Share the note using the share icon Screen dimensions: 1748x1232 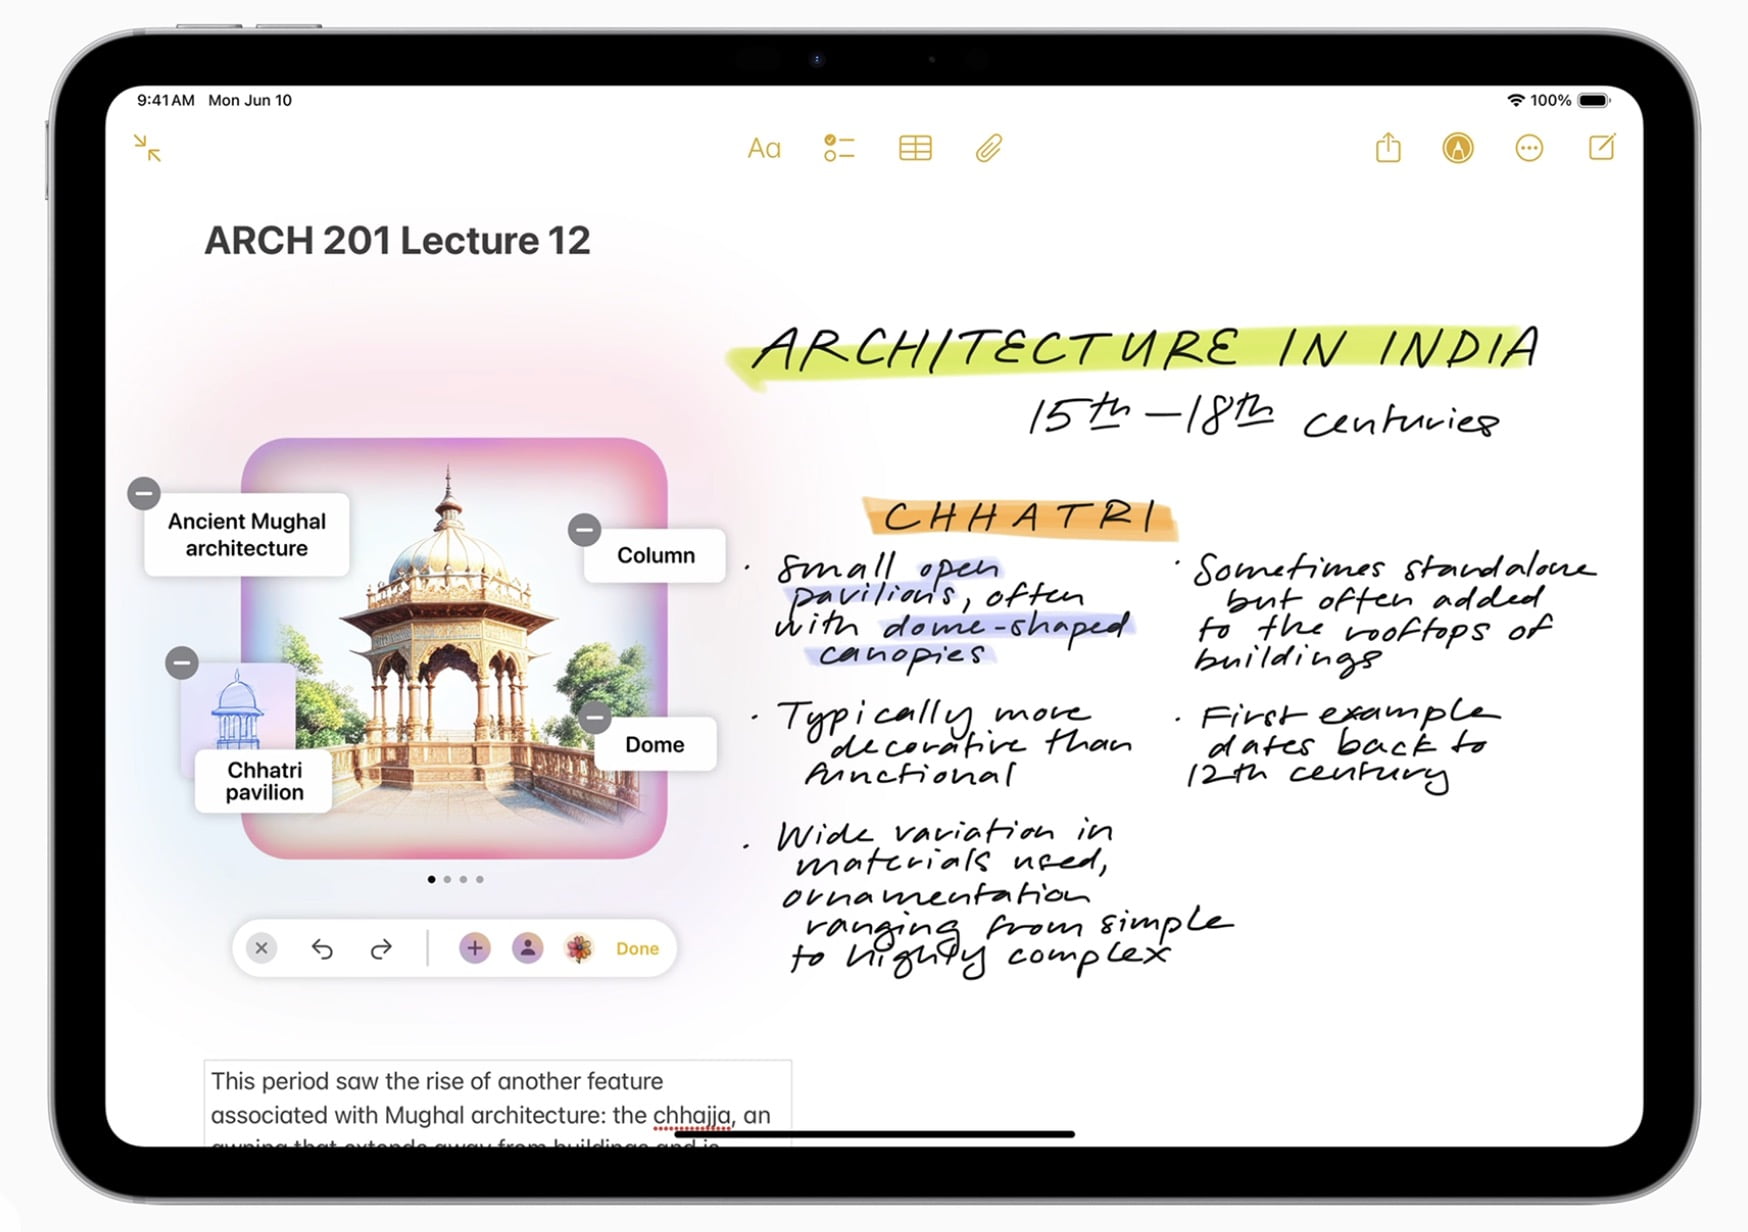pyautogui.click(x=1388, y=147)
